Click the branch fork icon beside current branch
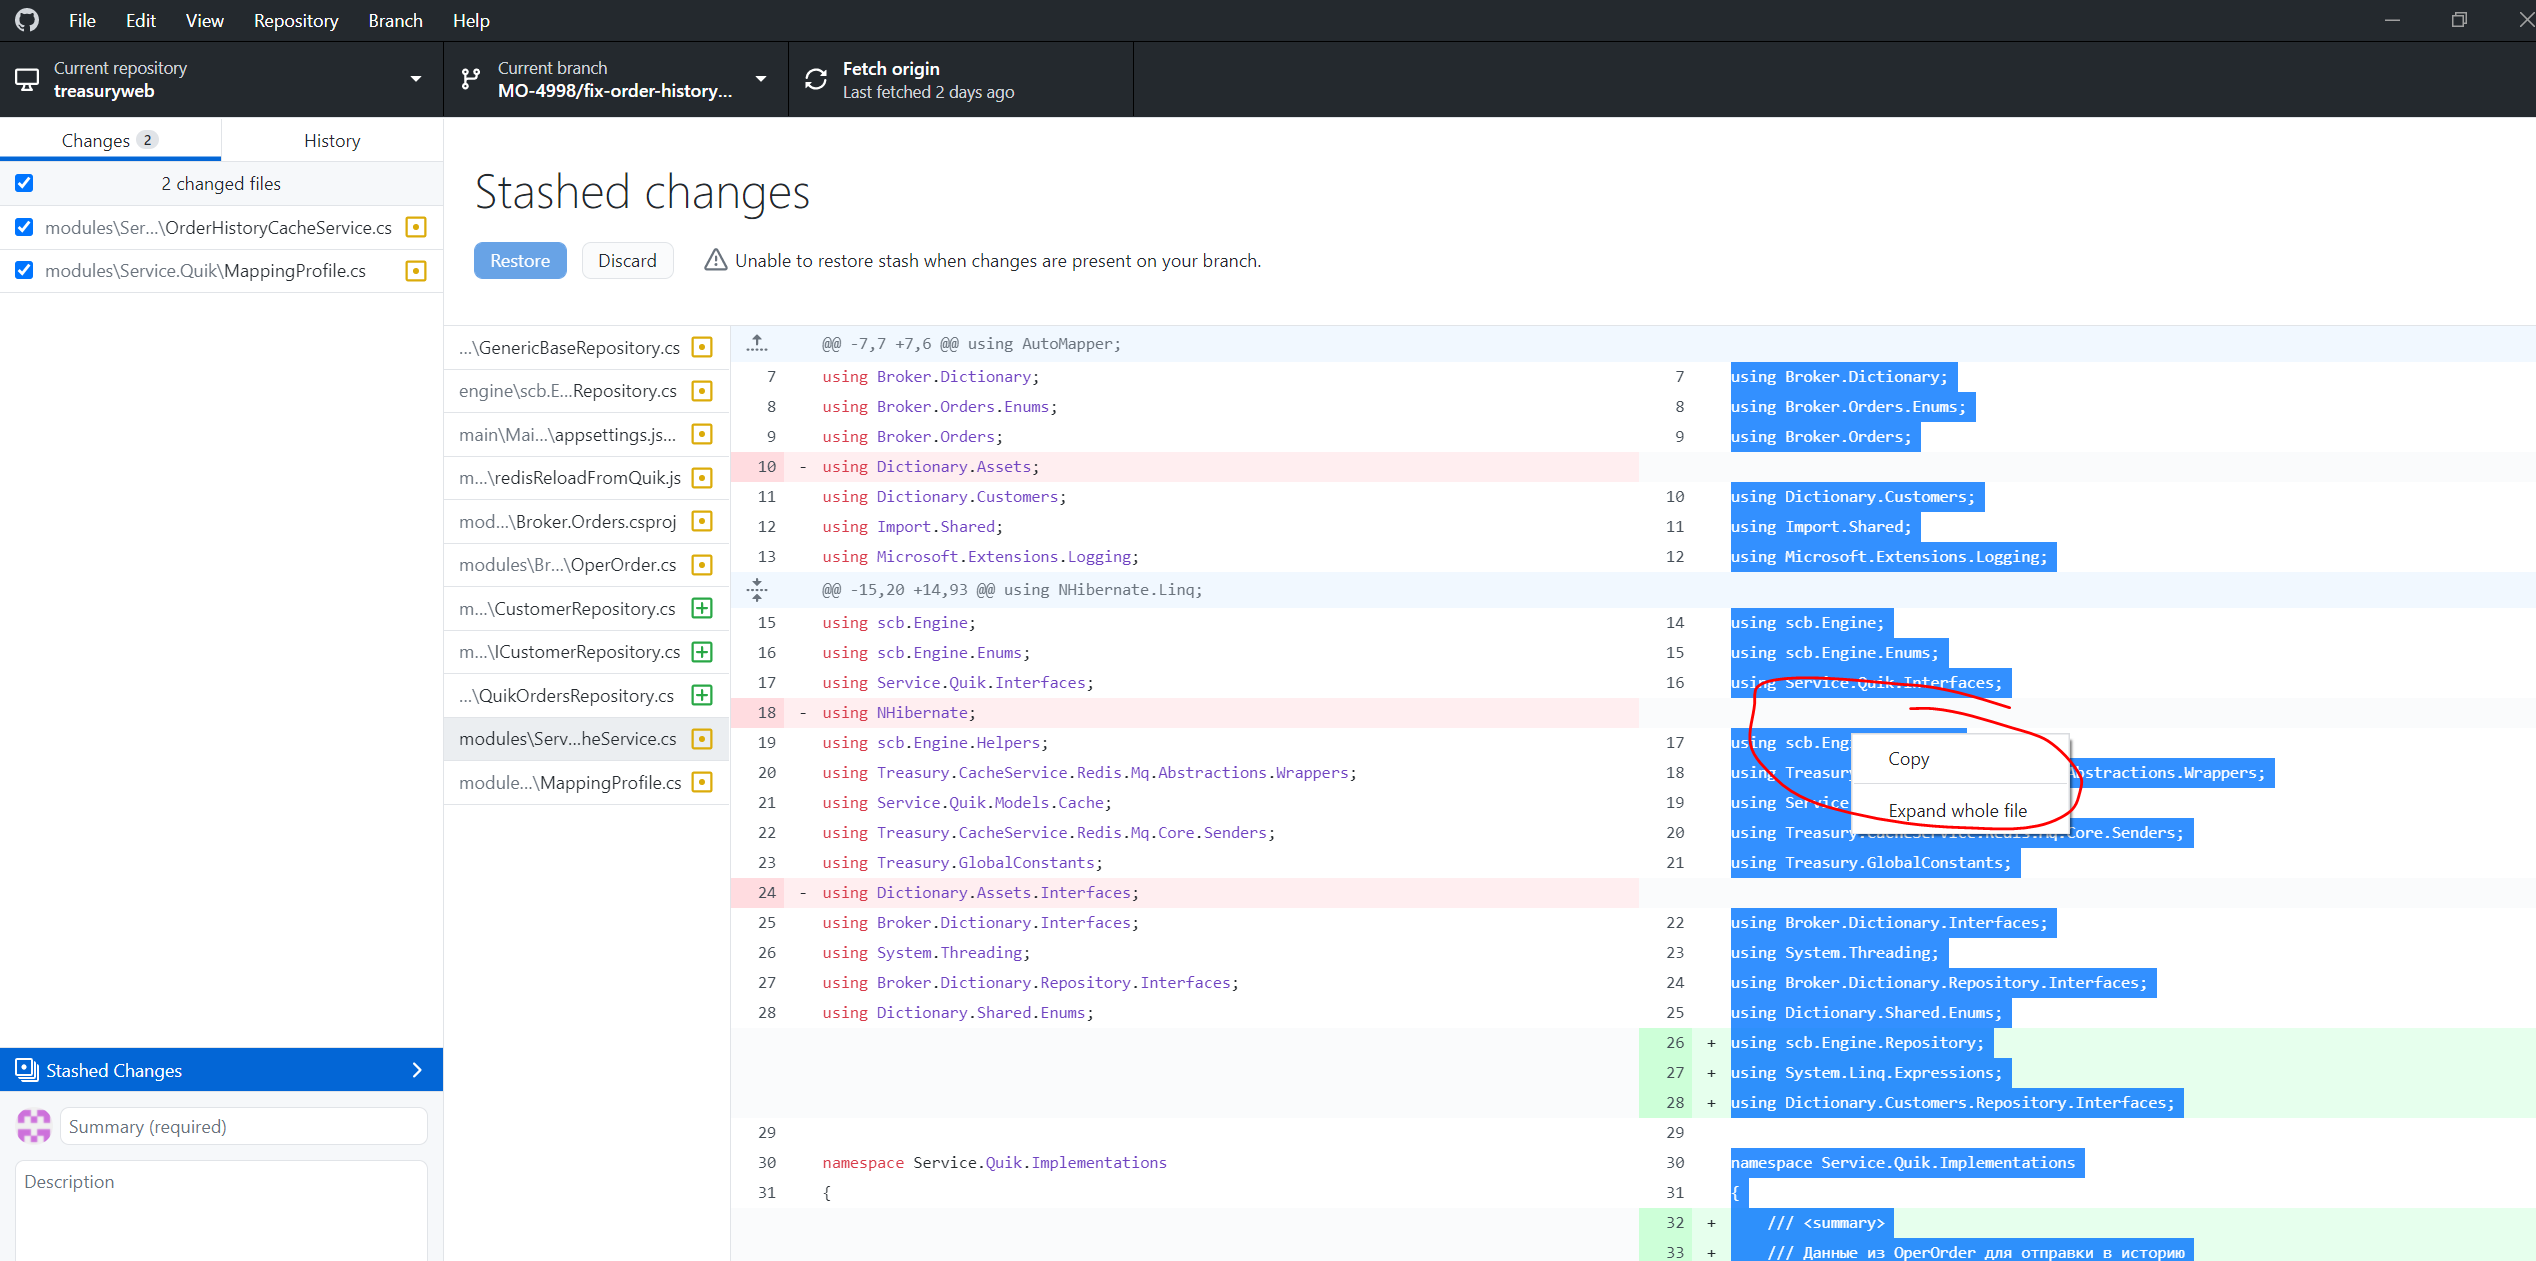Image resolution: width=2536 pixels, height=1261 pixels. (470, 79)
